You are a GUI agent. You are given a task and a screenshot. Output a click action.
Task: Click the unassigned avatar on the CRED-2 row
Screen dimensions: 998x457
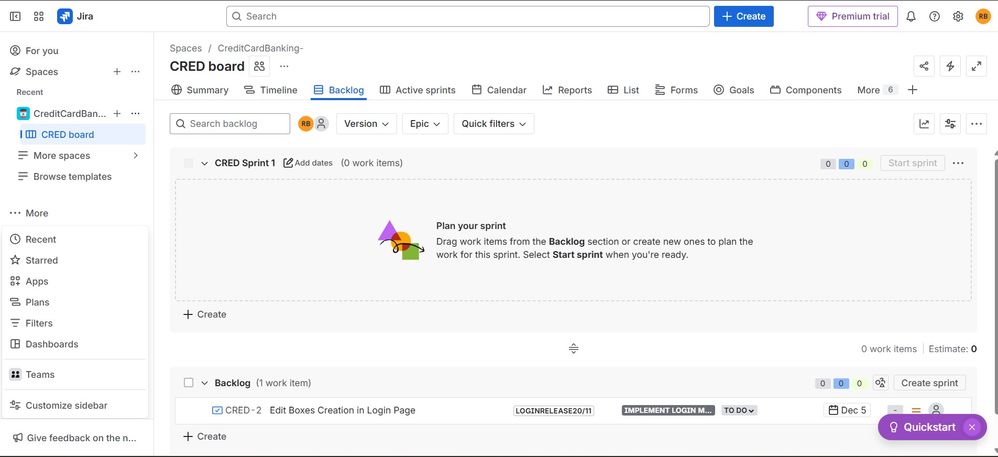coord(935,411)
